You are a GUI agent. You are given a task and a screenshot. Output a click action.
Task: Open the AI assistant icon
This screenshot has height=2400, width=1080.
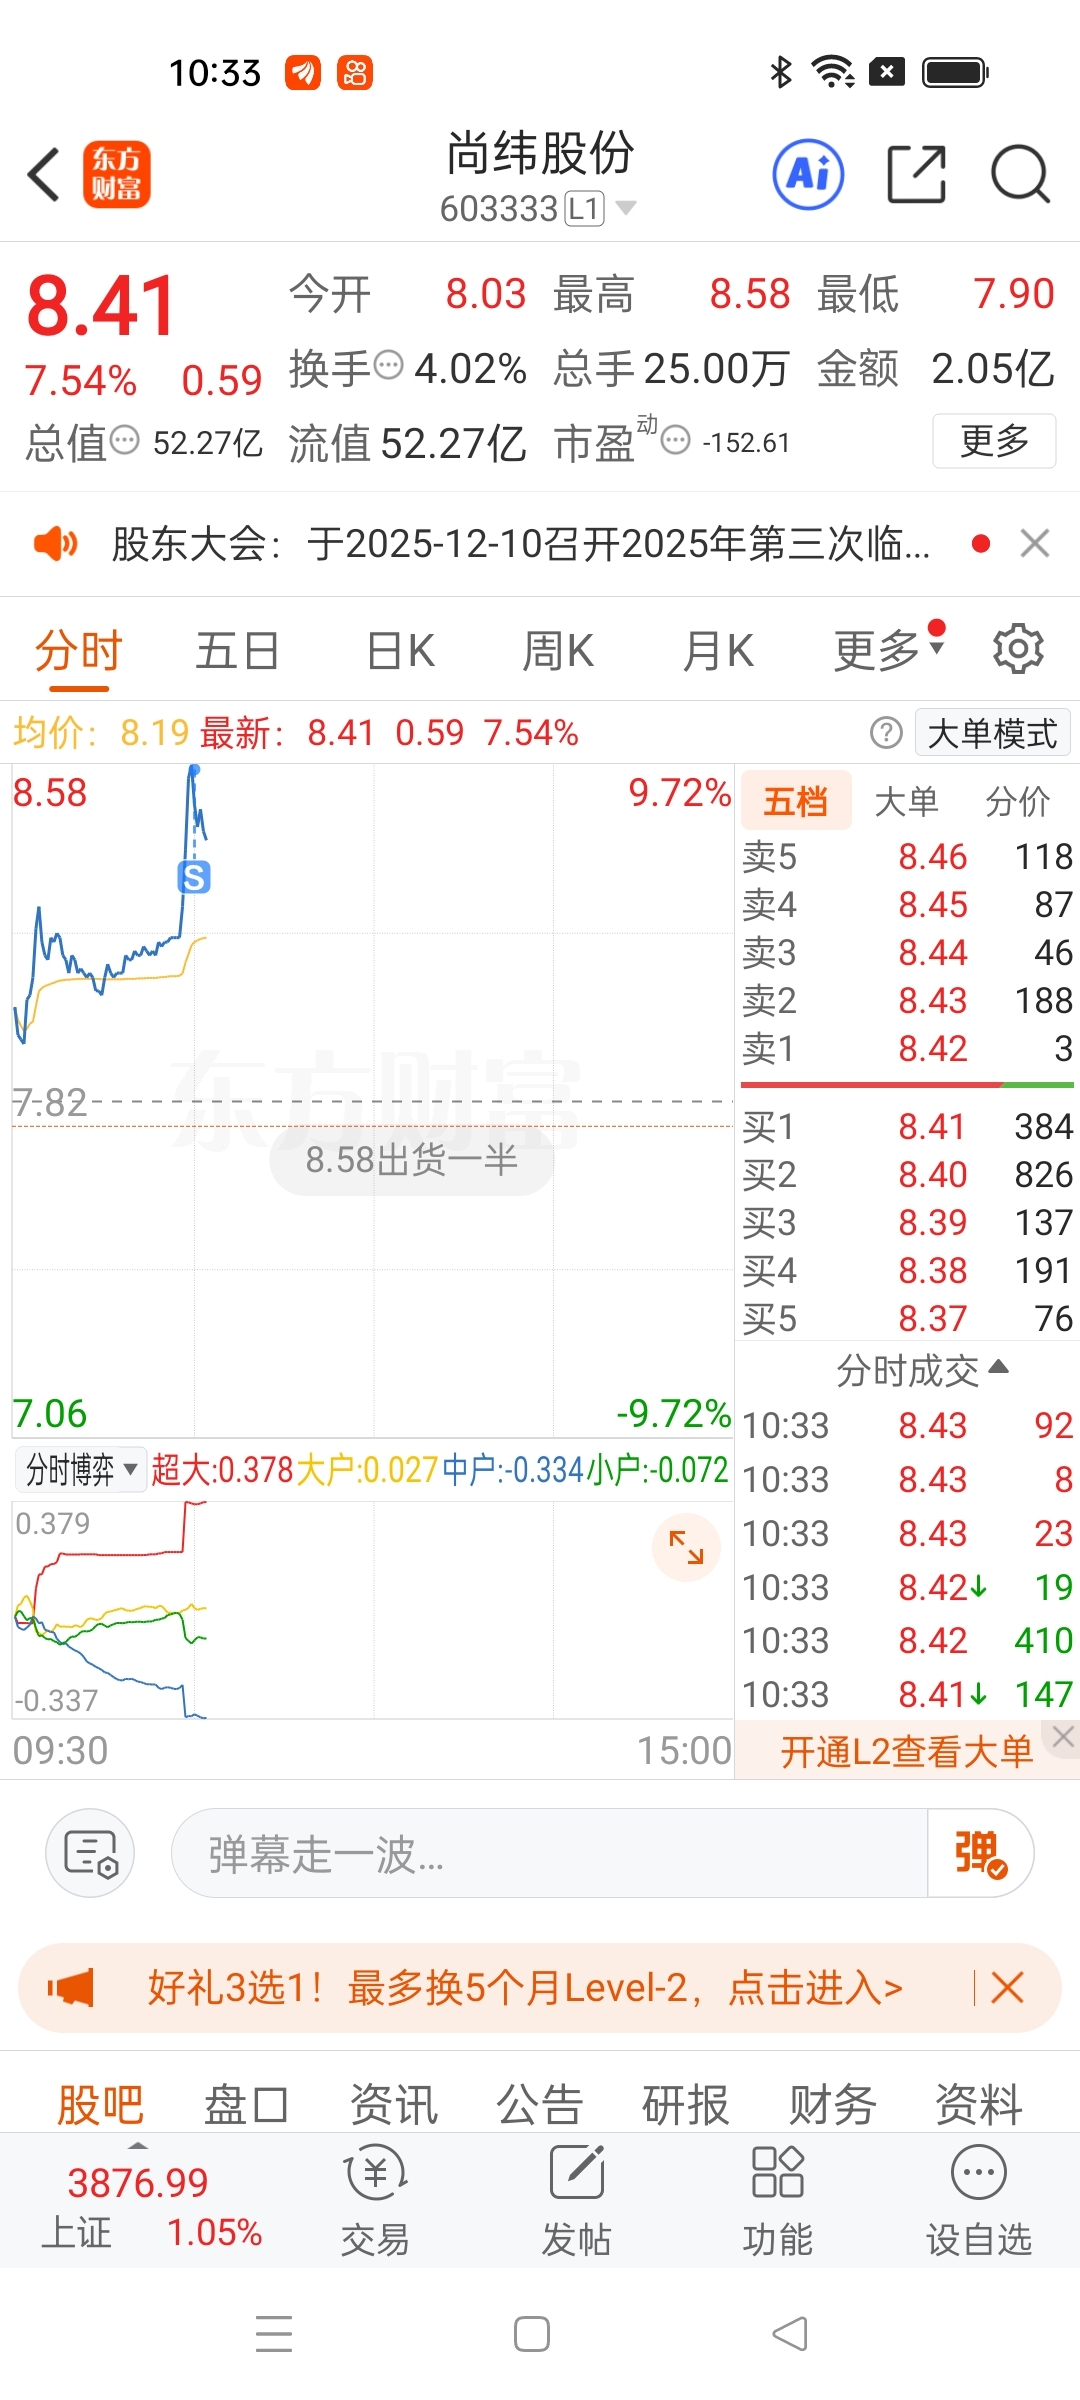click(808, 174)
